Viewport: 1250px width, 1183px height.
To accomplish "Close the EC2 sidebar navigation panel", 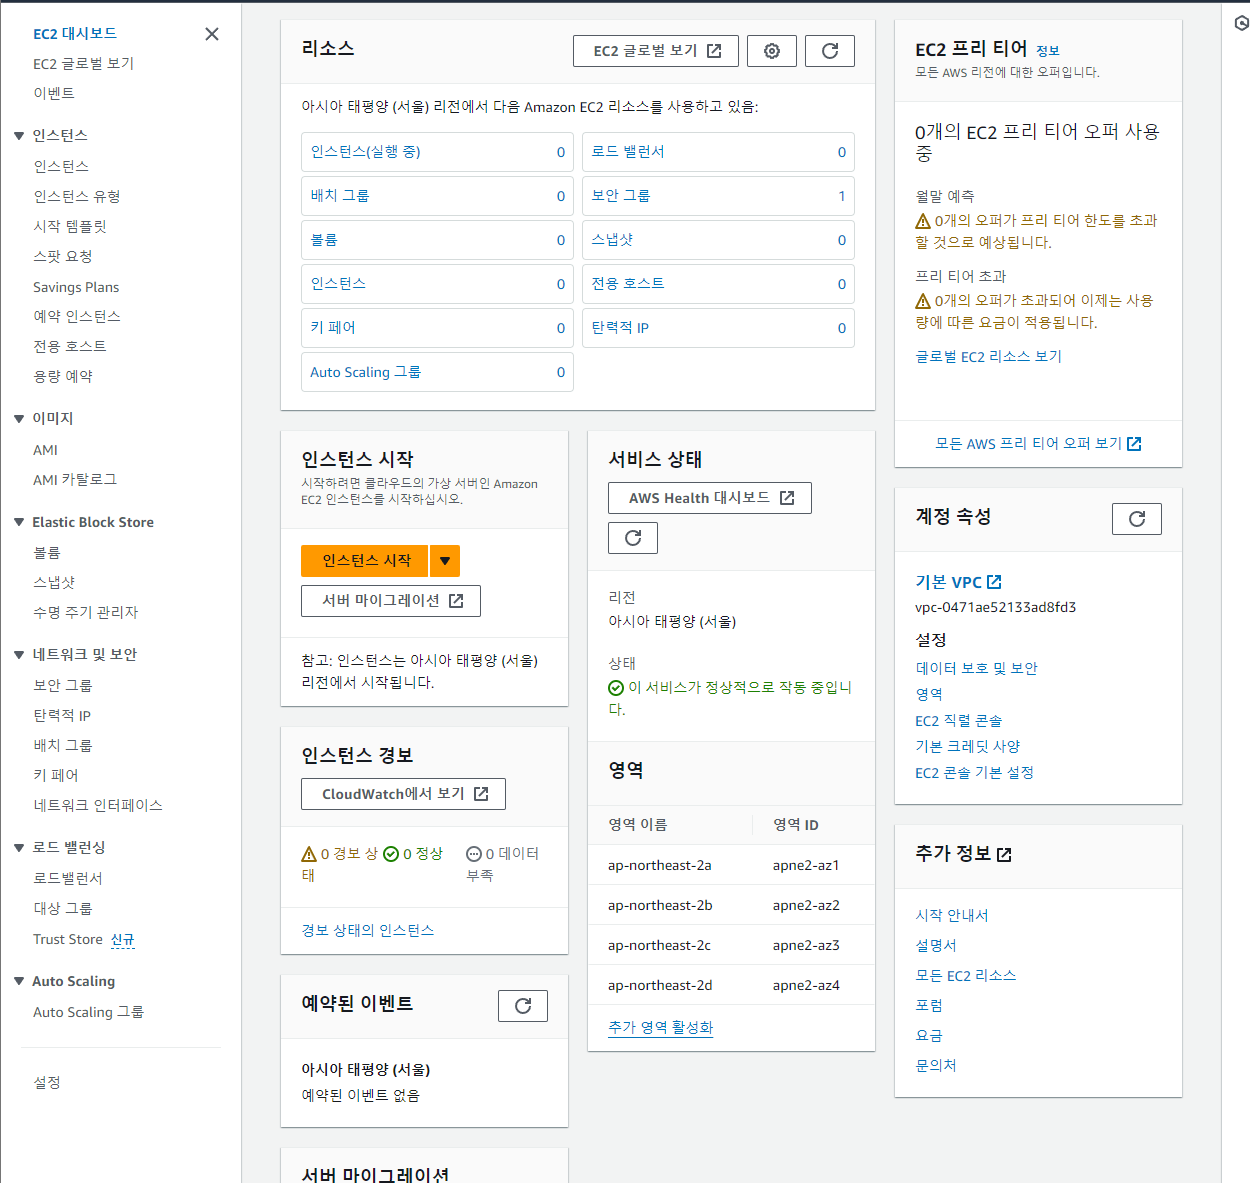I will point(212,34).
